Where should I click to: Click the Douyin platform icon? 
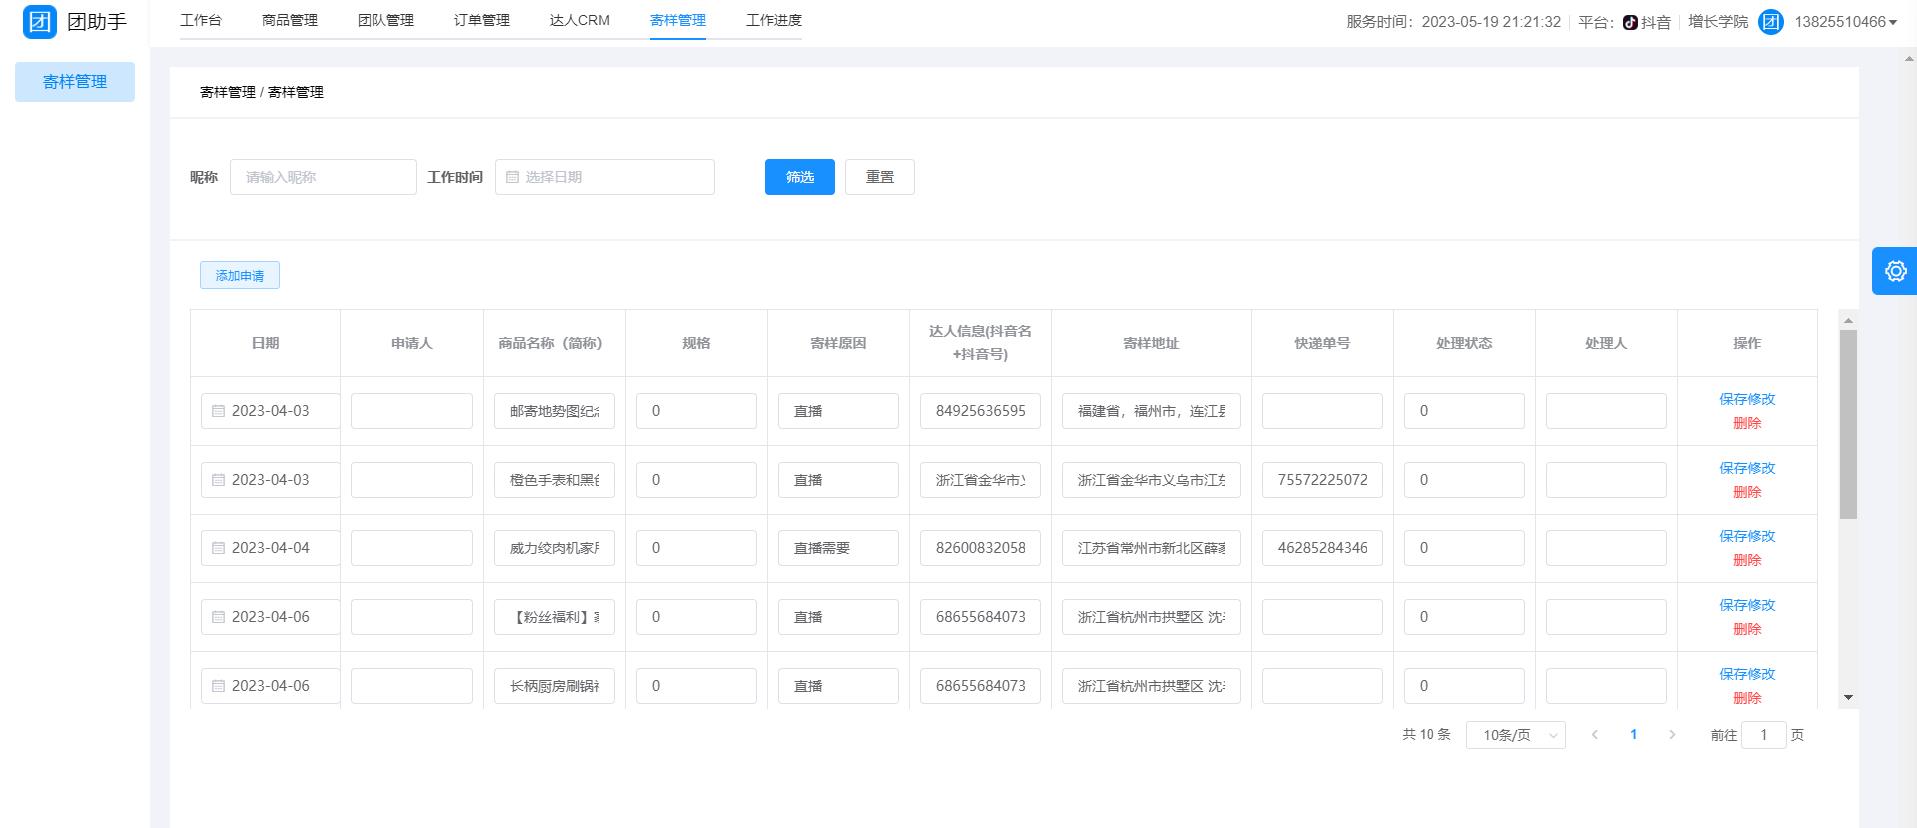click(x=1630, y=22)
